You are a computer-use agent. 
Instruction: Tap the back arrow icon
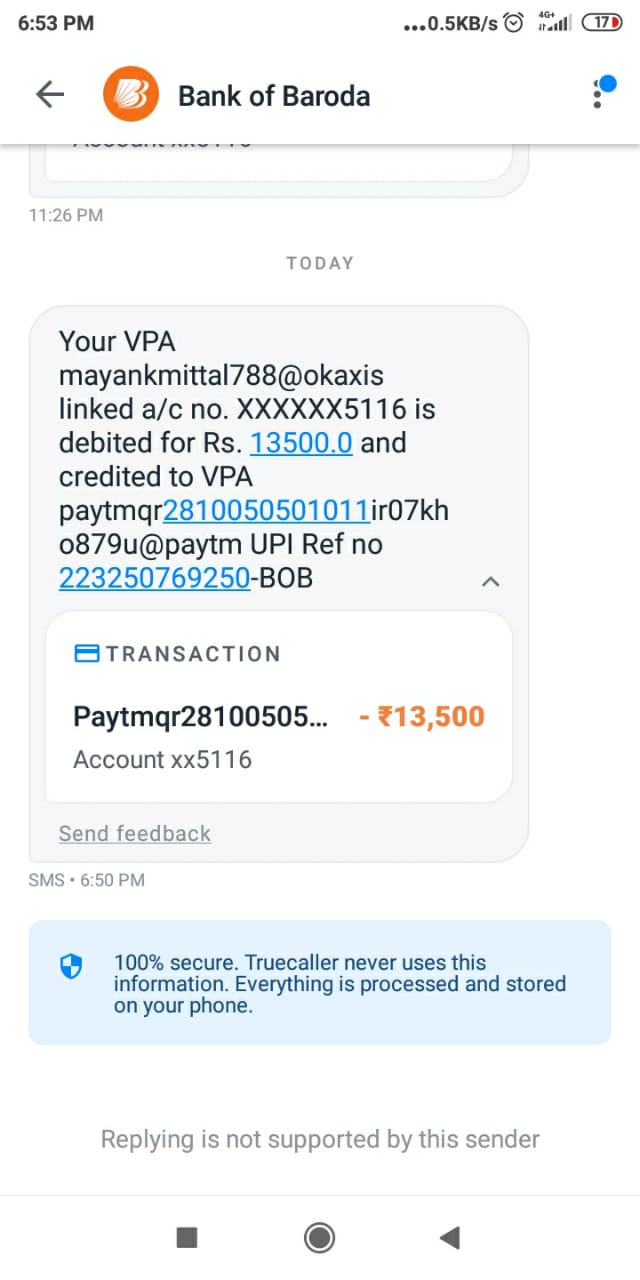[x=49, y=95]
